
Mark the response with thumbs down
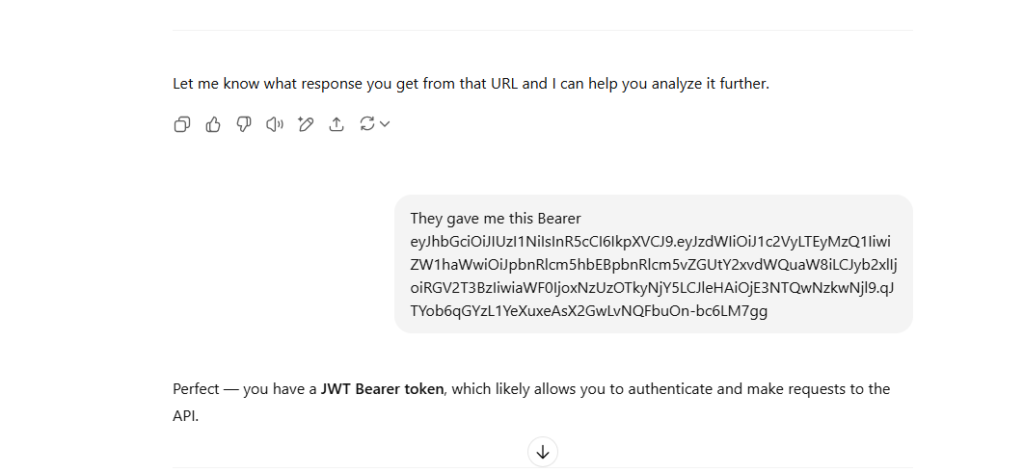pos(244,124)
